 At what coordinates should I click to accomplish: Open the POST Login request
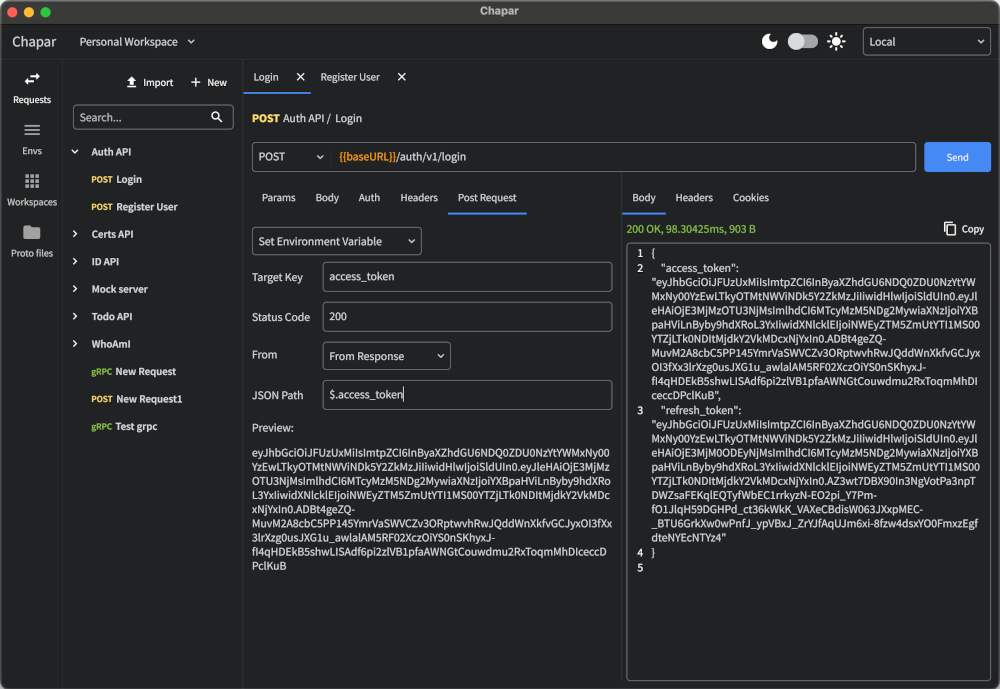[x=117, y=179]
